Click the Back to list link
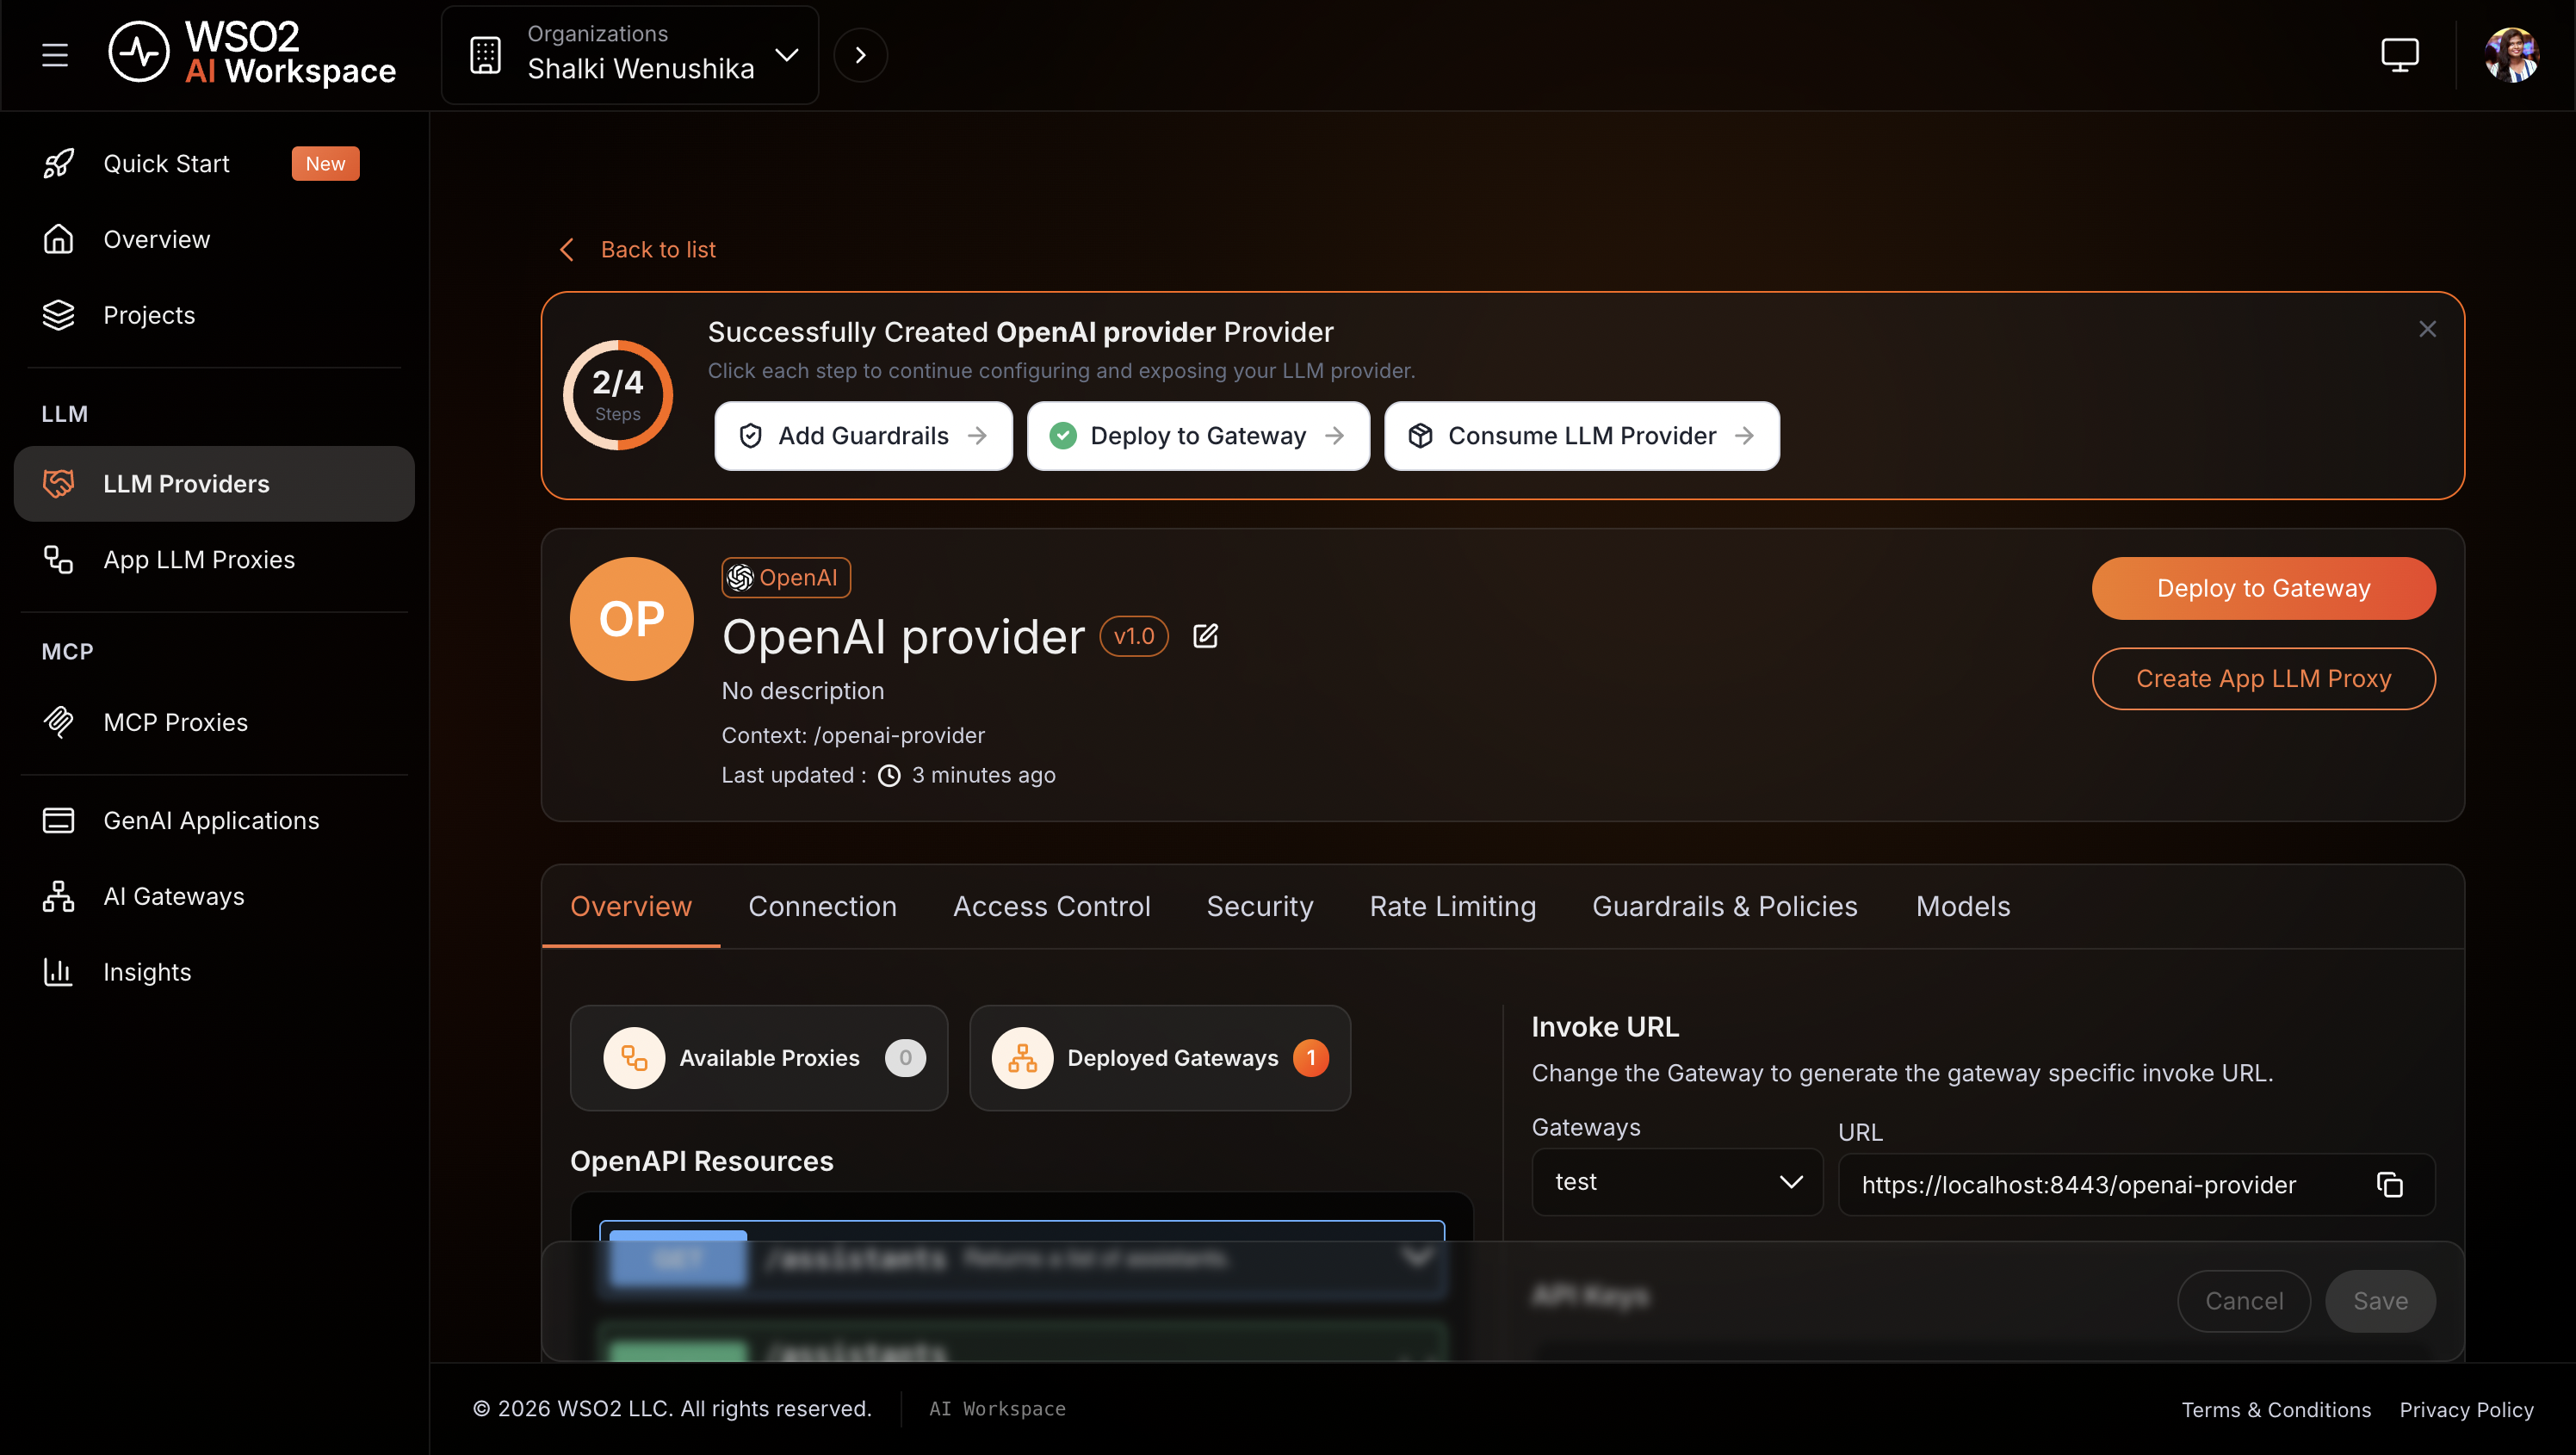Image resolution: width=2576 pixels, height=1455 pixels. pyautogui.click(x=658, y=250)
